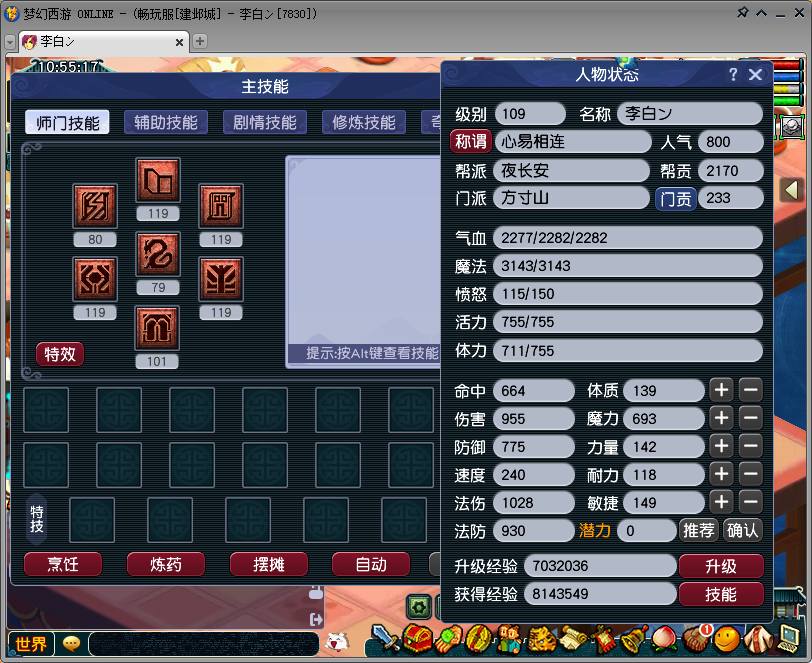Click the 魔法 value 3143/3143
Image resolution: width=812 pixels, height=663 pixels.
628,266
